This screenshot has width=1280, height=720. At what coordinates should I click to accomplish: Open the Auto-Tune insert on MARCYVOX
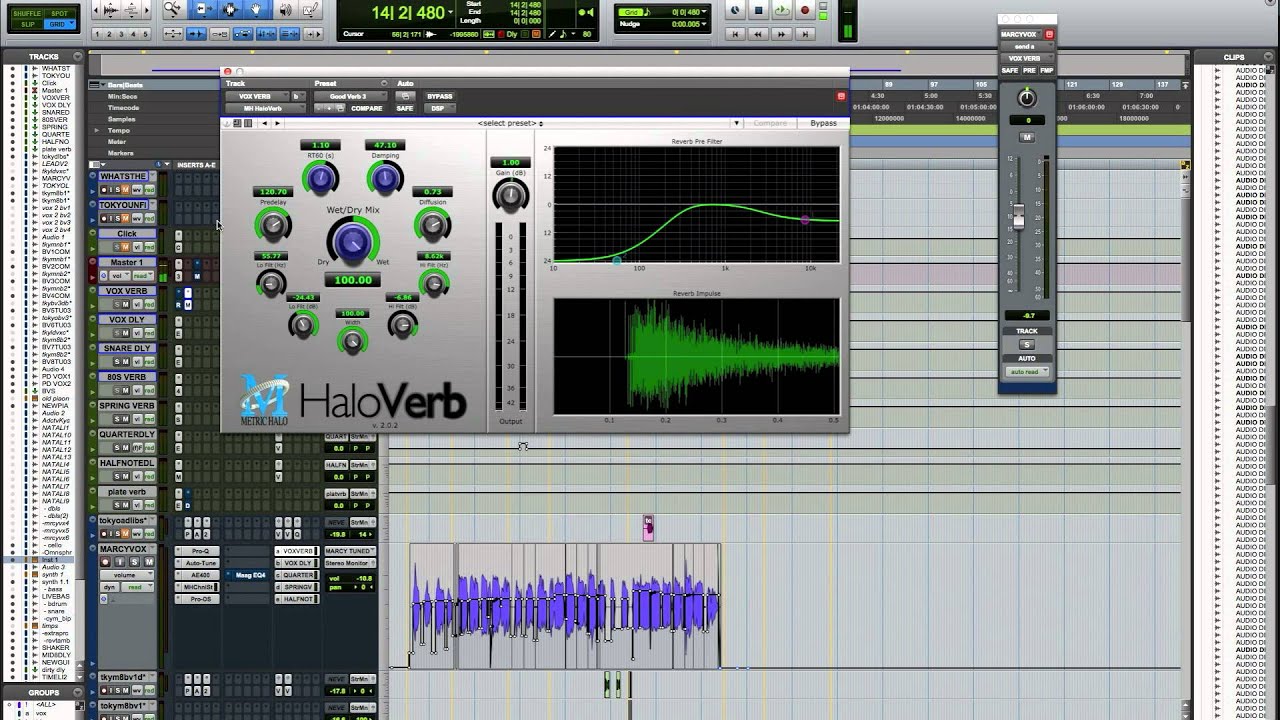pyautogui.click(x=198, y=563)
